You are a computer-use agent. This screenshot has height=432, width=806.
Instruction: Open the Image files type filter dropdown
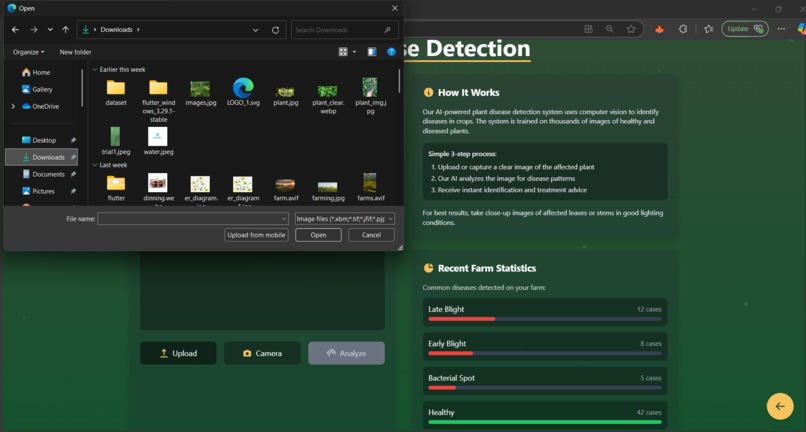point(345,219)
